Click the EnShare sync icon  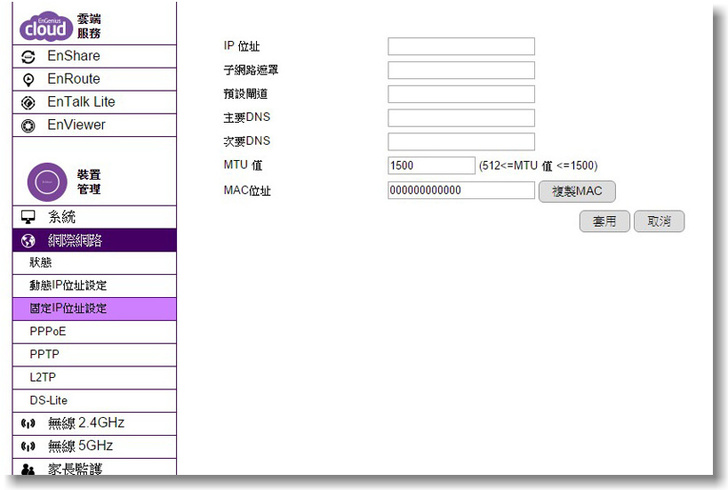coord(28,57)
